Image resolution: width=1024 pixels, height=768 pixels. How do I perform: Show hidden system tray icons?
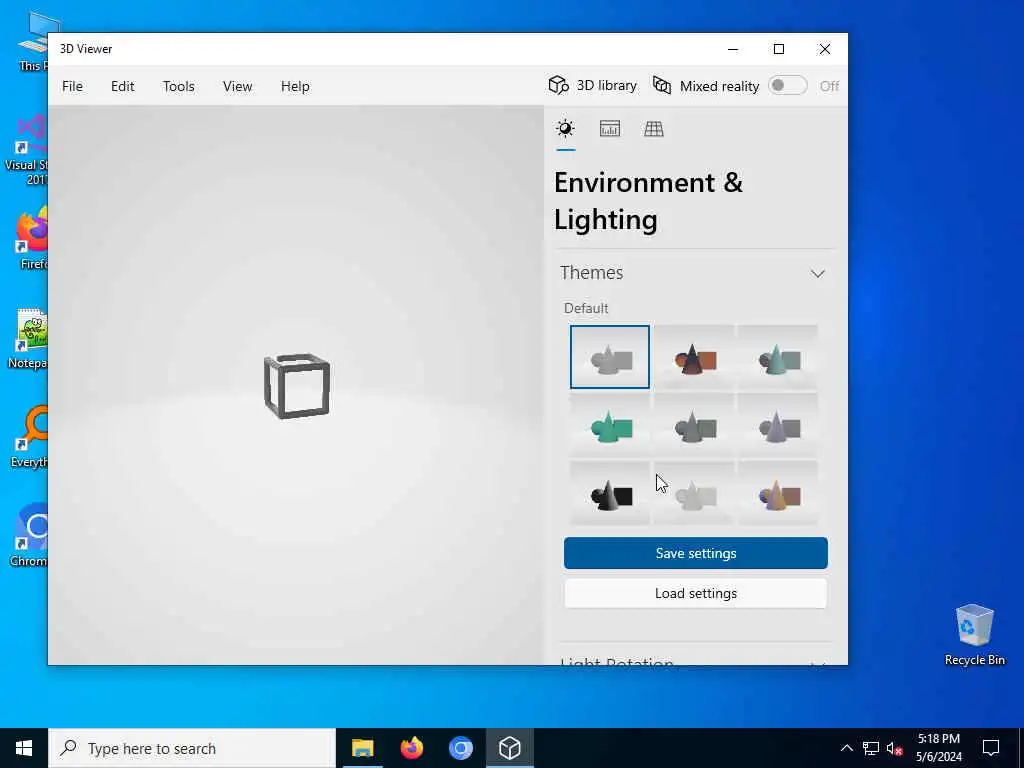pos(846,748)
